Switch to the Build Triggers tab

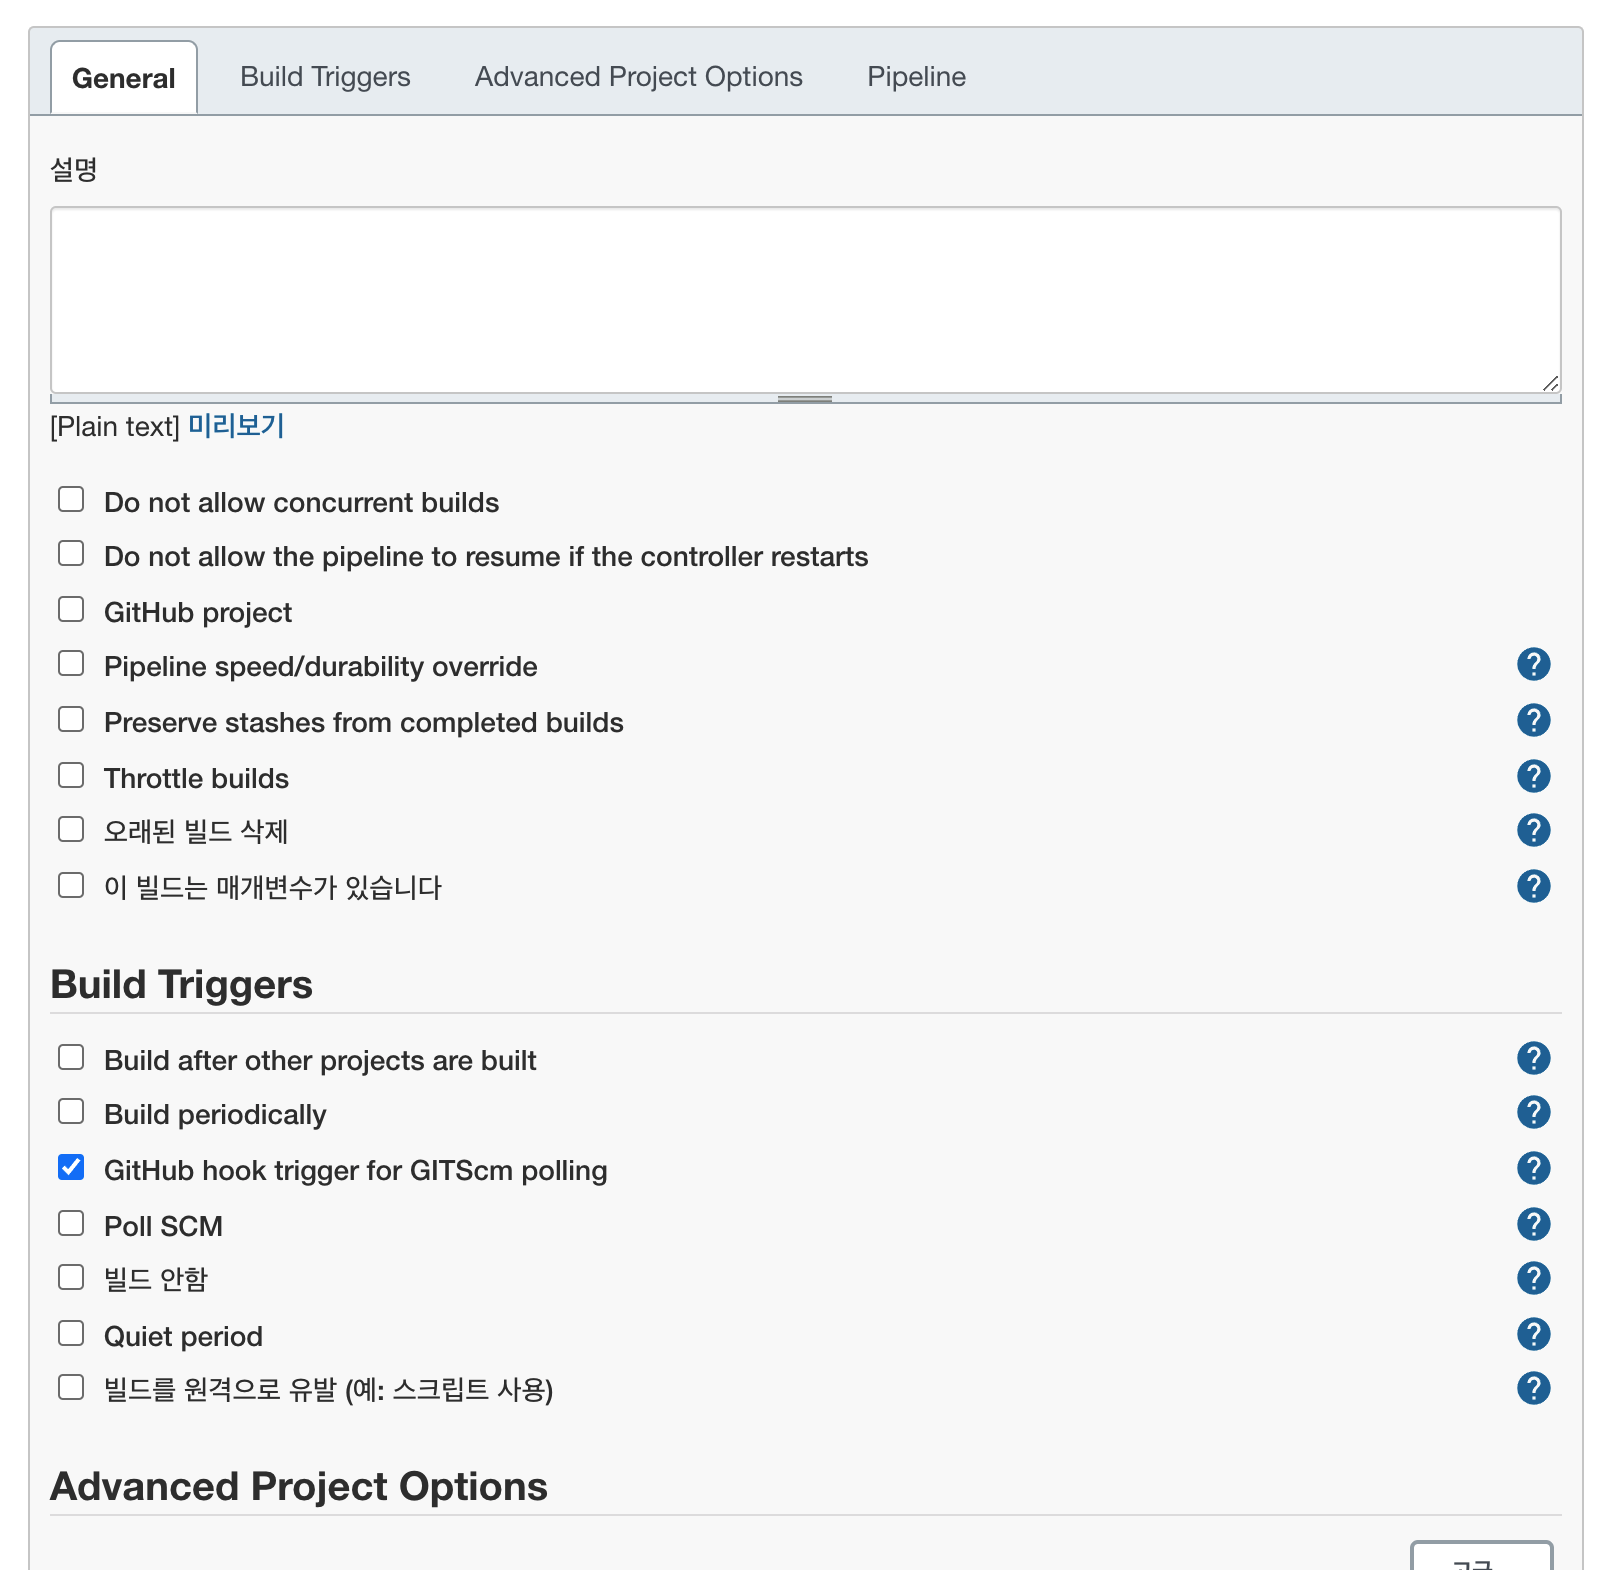click(x=325, y=77)
